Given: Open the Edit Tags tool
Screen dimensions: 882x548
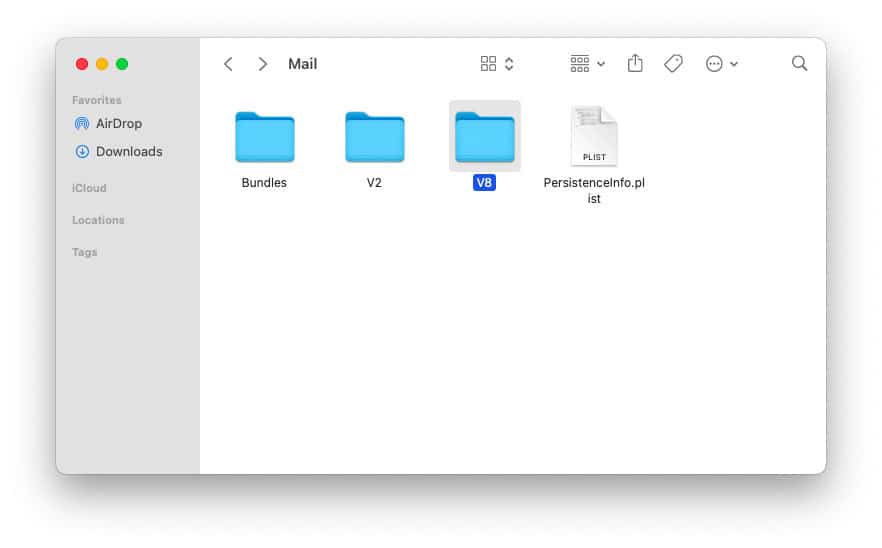Looking at the screenshot, I should 673,64.
